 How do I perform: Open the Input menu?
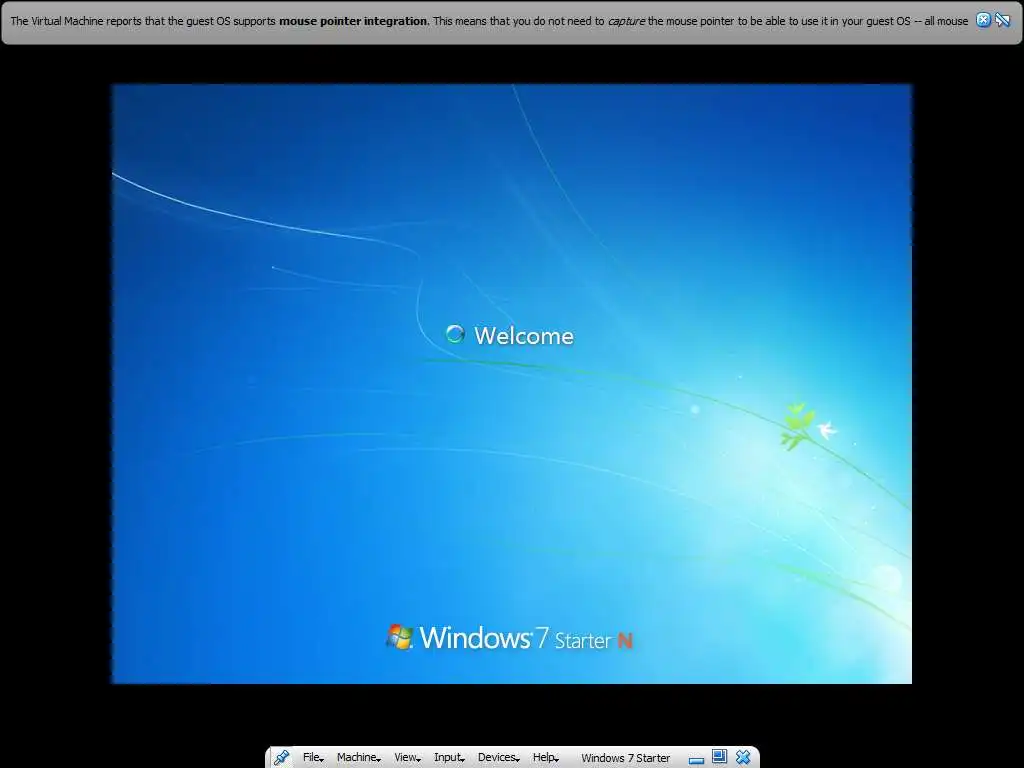coord(449,758)
